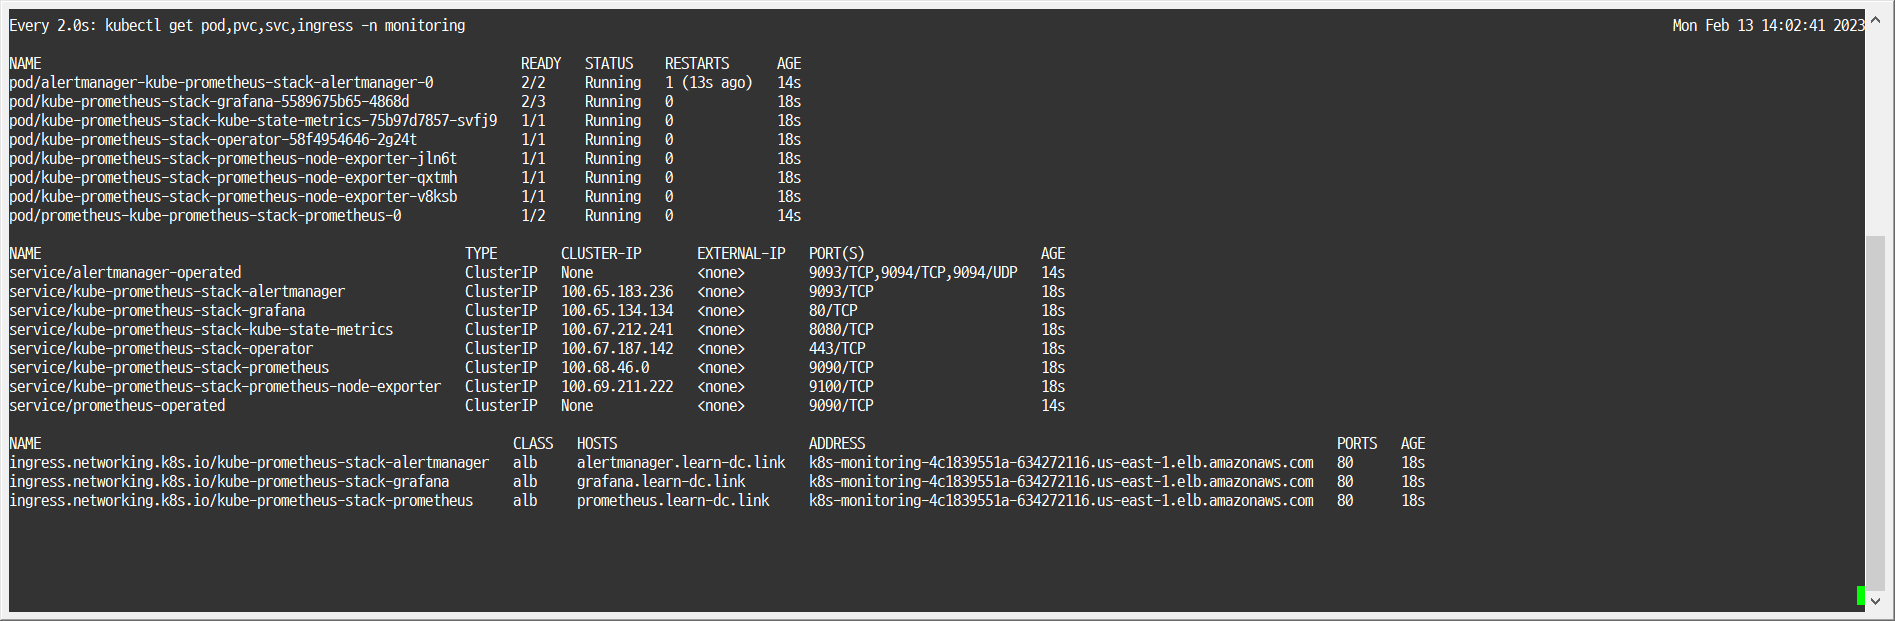
Task: Select service/prometheus-operated name
Action: point(117,406)
